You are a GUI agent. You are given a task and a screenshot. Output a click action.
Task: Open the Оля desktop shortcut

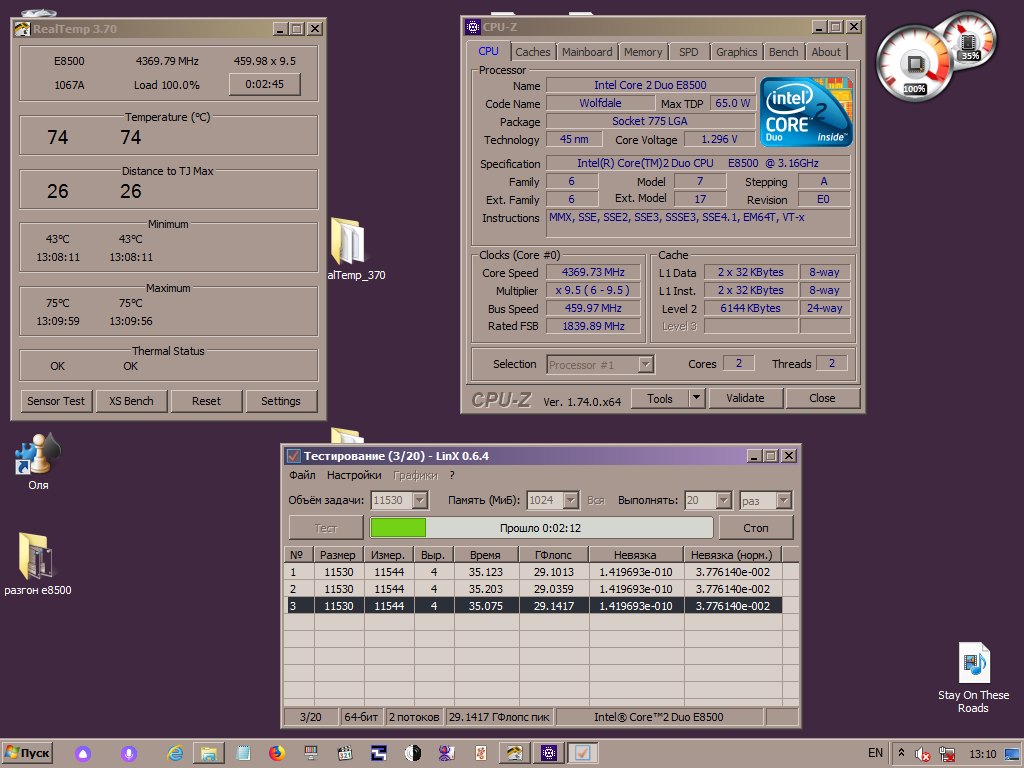pos(38,455)
